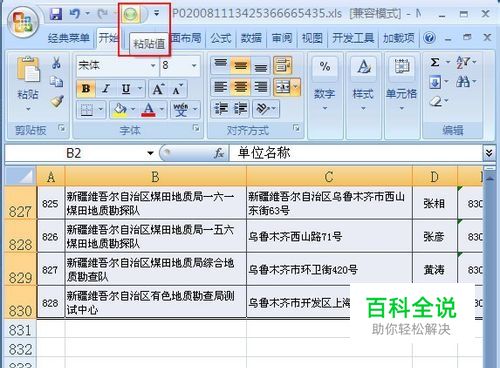Select all cells with corner button
The width and height of the screenshot is (500, 368).
click(x=21, y=176)
